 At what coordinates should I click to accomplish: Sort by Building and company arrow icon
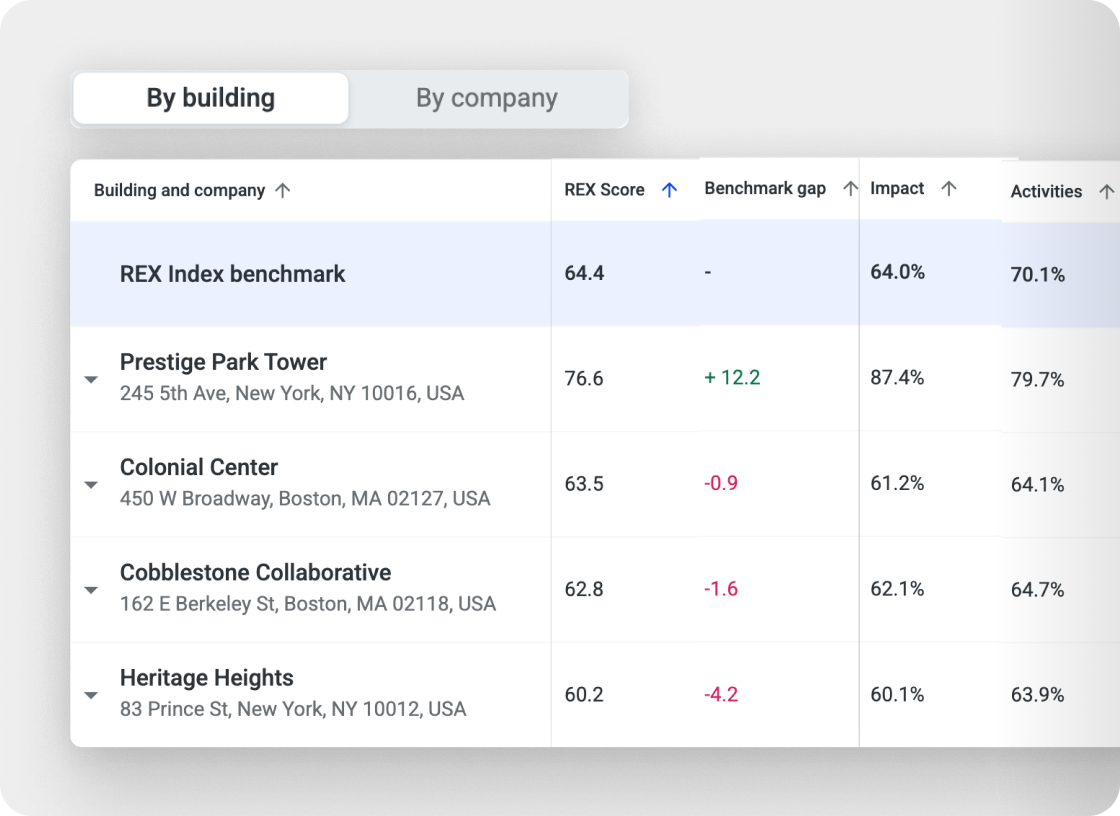[283, 190]
